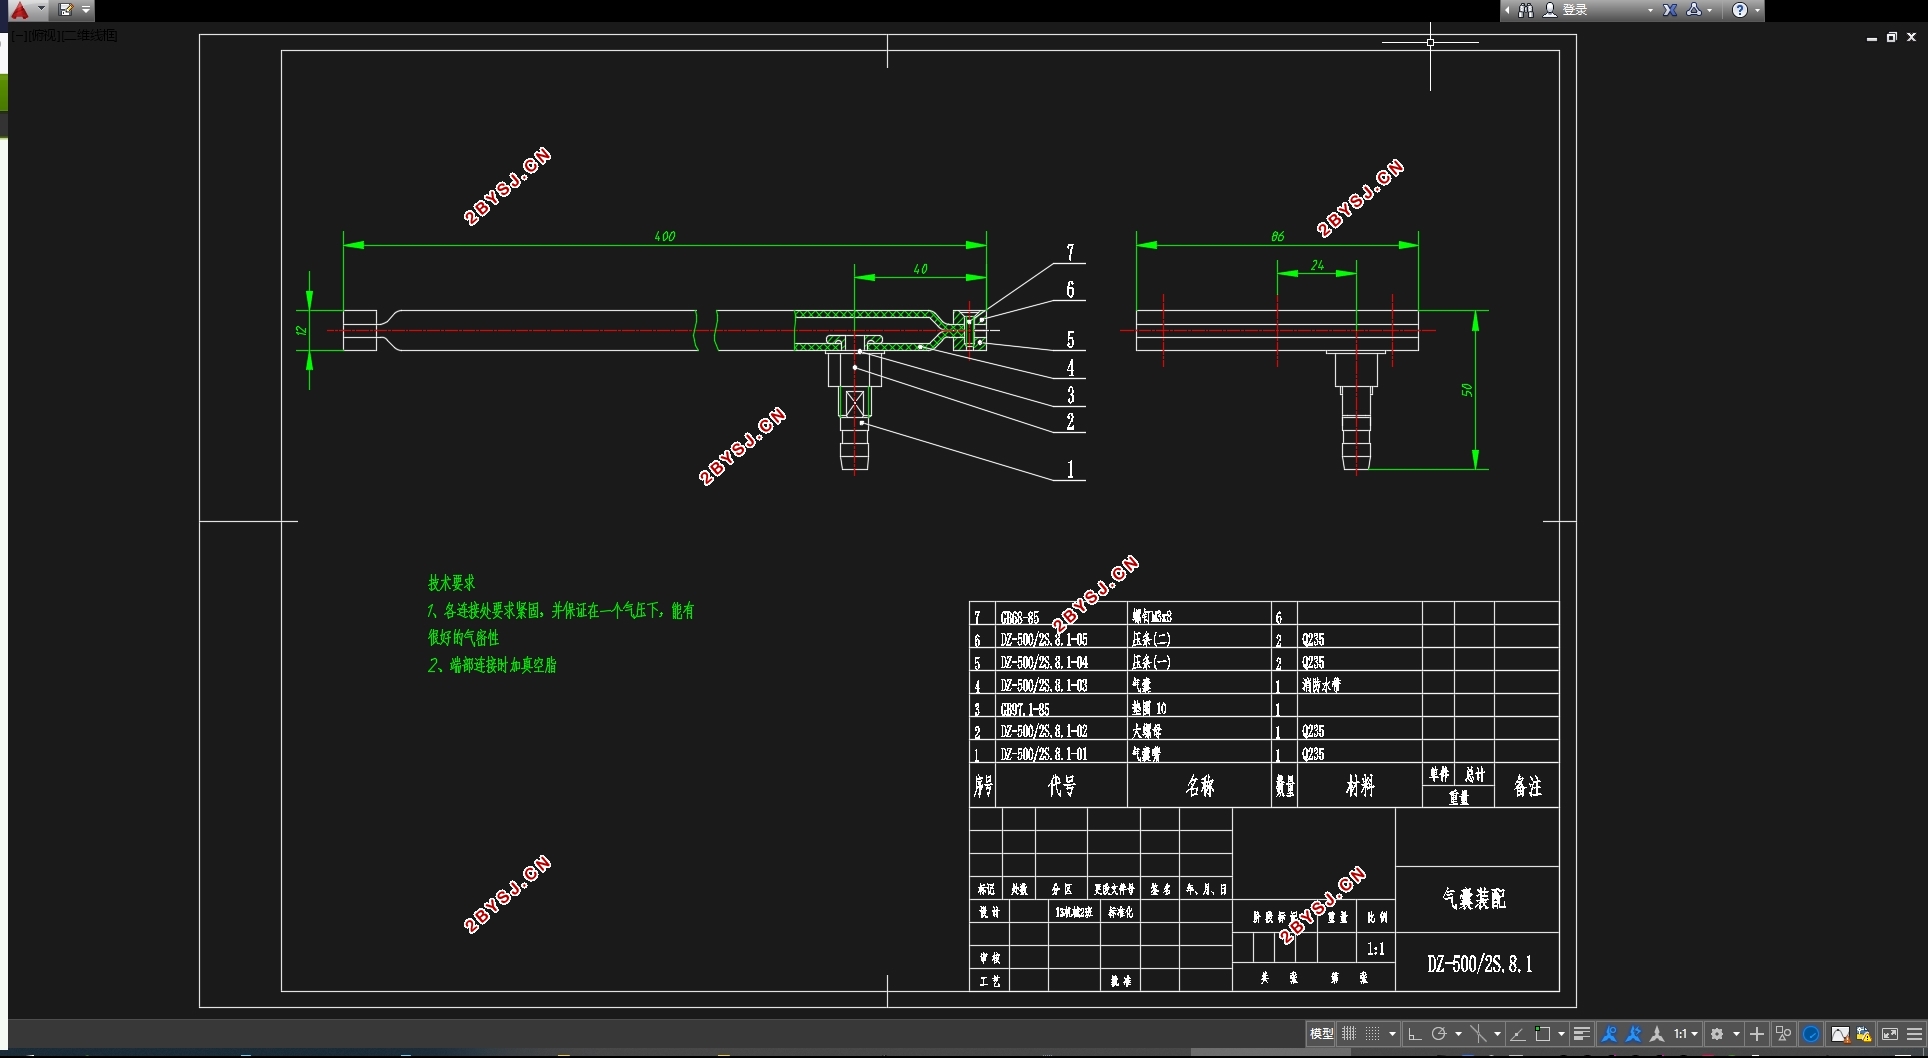Image resolution: width=1928 pixels, height=1058 pixels.
Task: Select the 50 height dimension text
Action: 1466,390
